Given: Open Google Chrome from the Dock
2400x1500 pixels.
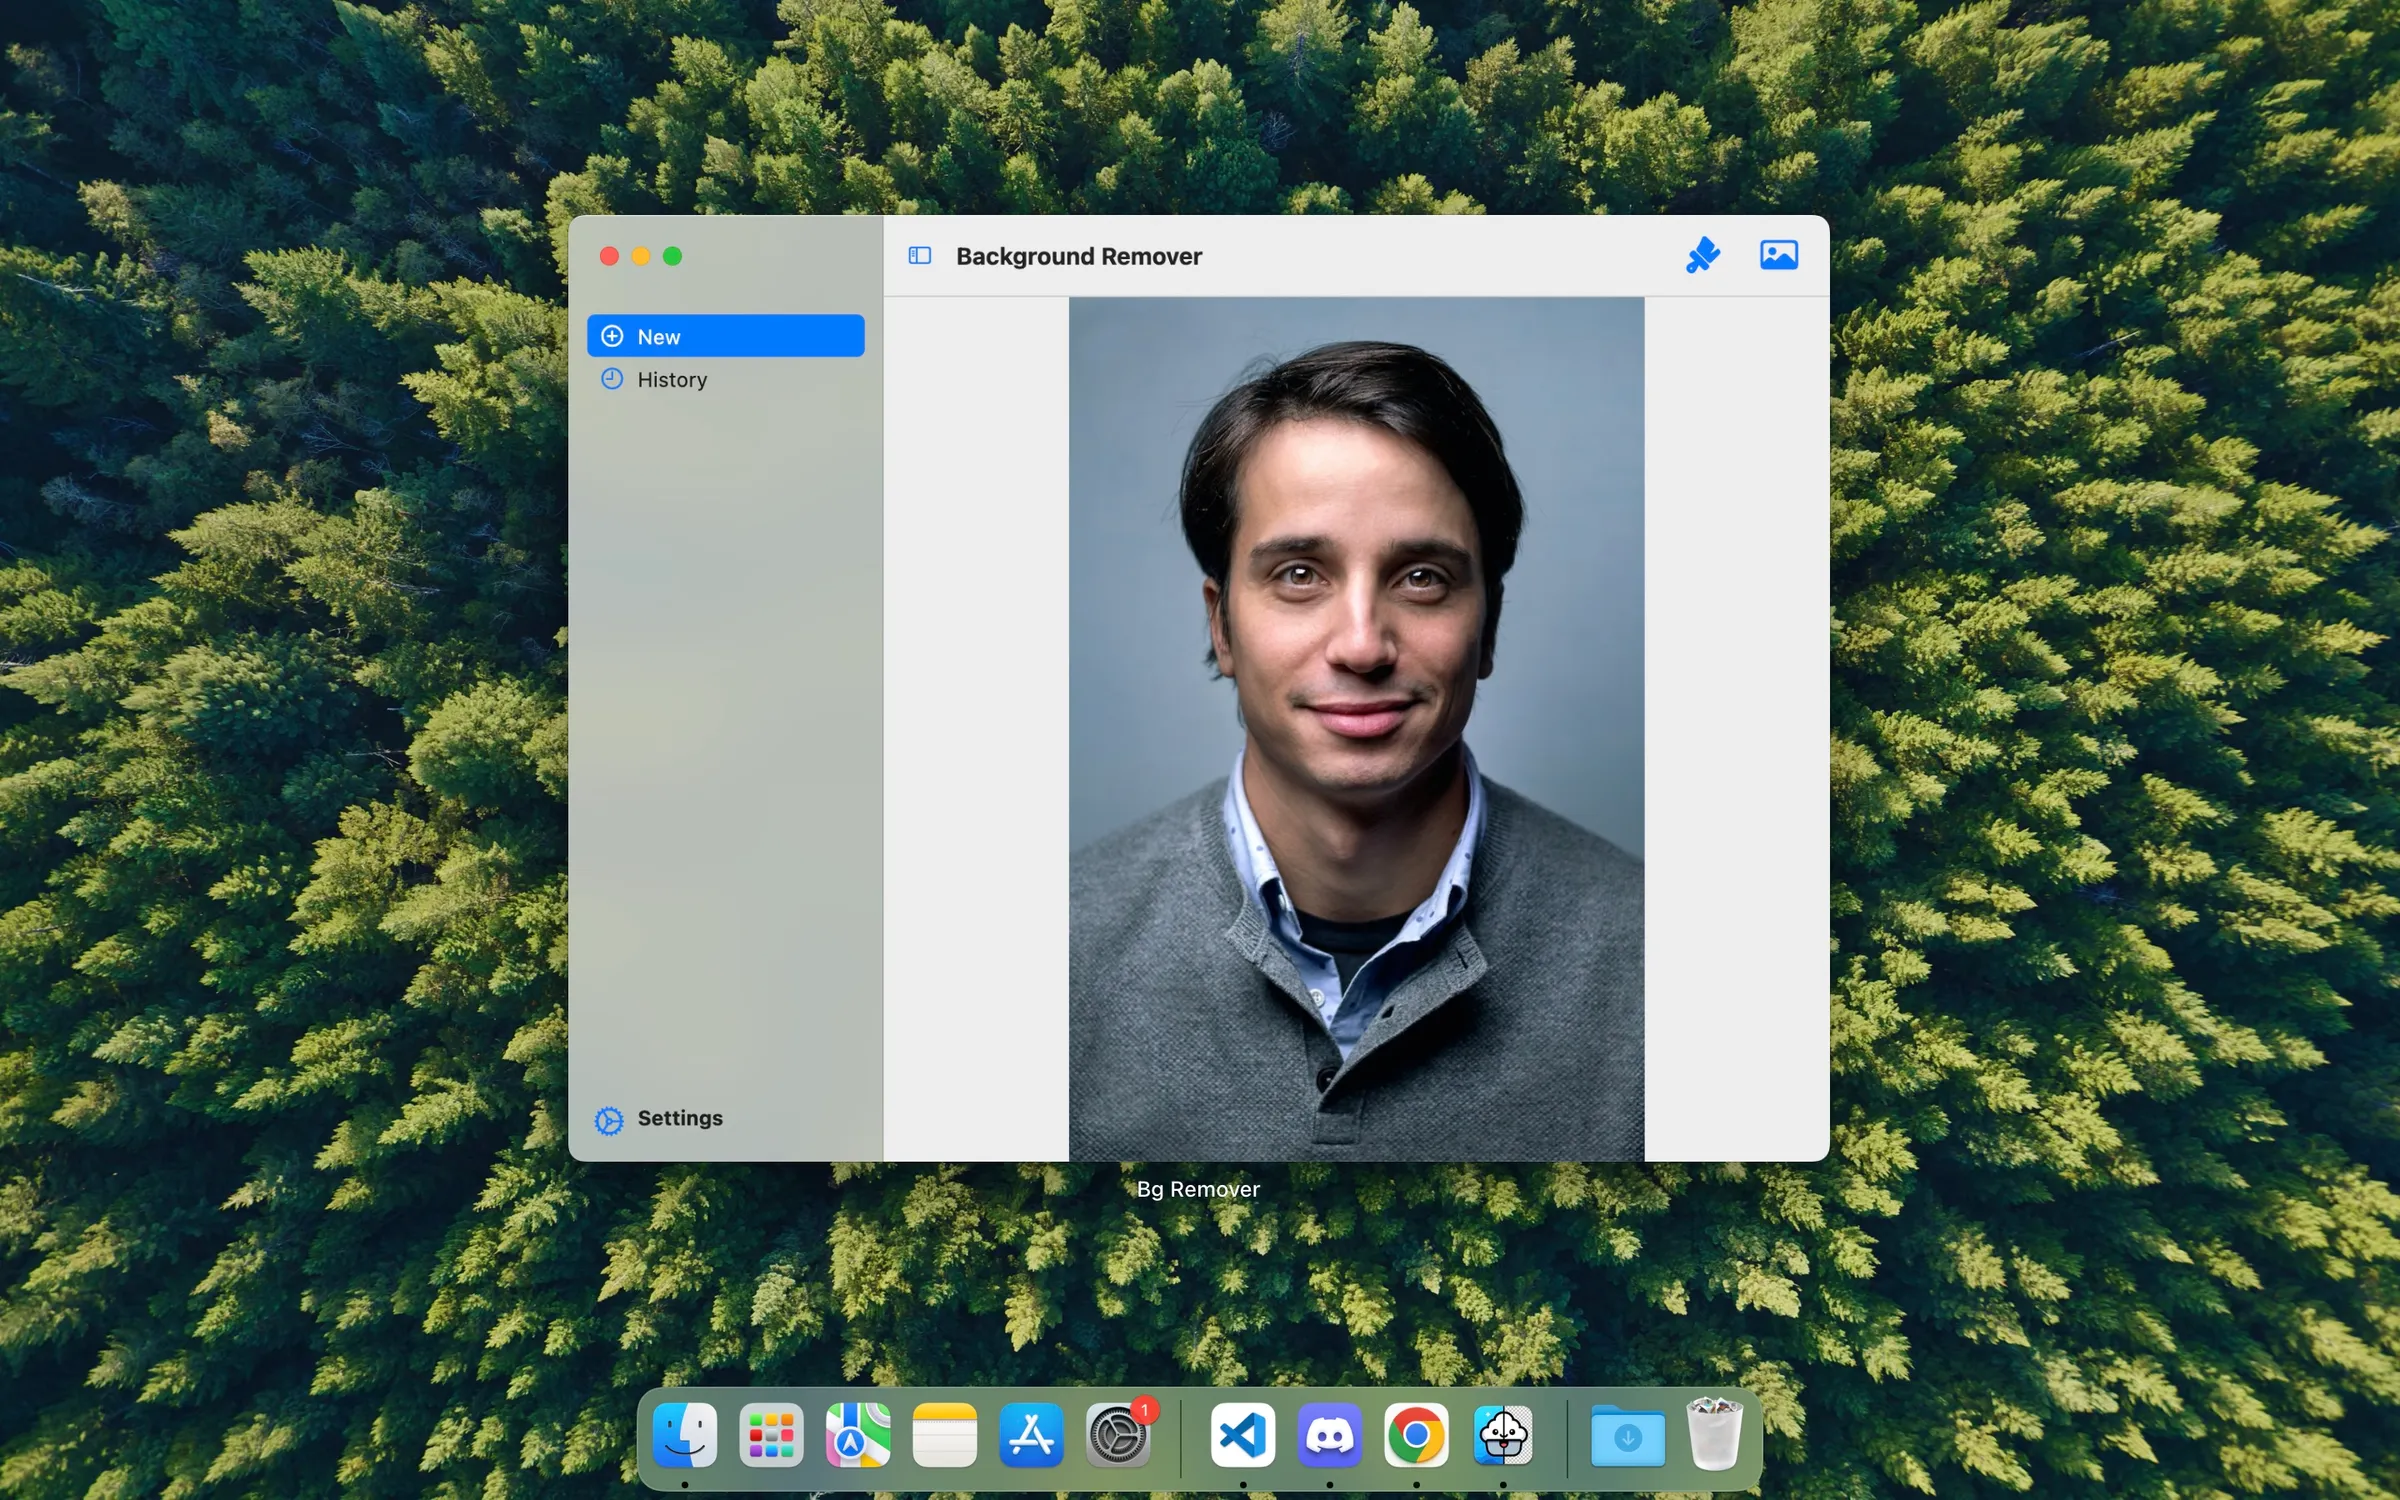Looking at the screenshot, I should [1416, 1437].
